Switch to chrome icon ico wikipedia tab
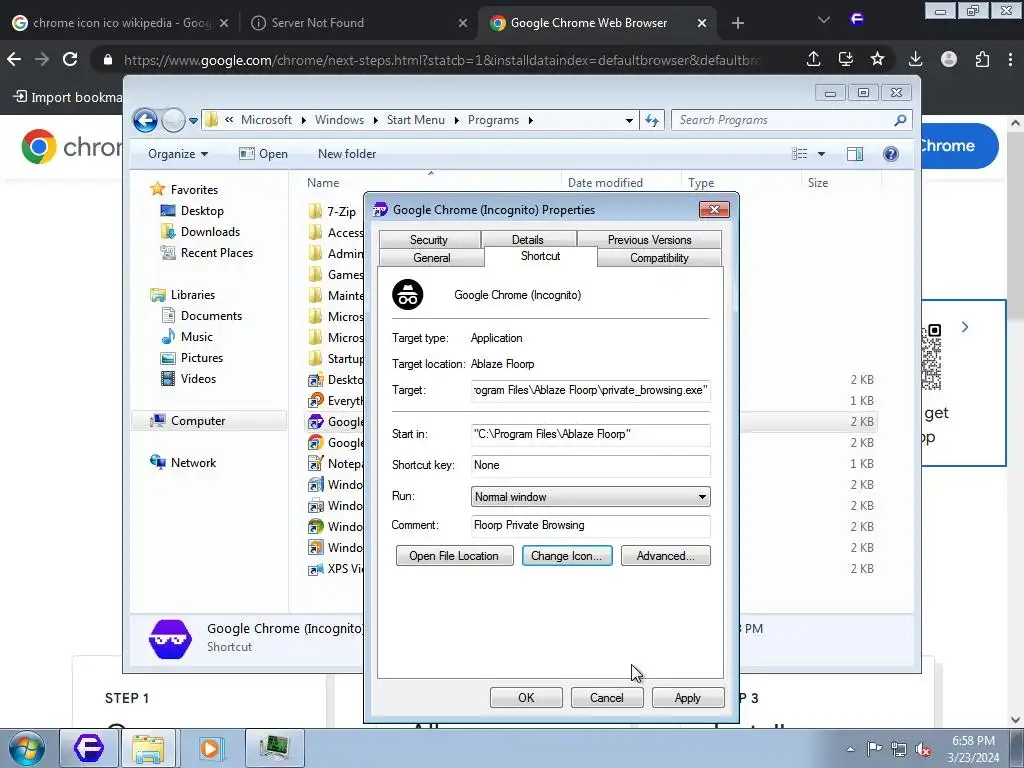The image size is (1024, 768). [x=120, y=23]
